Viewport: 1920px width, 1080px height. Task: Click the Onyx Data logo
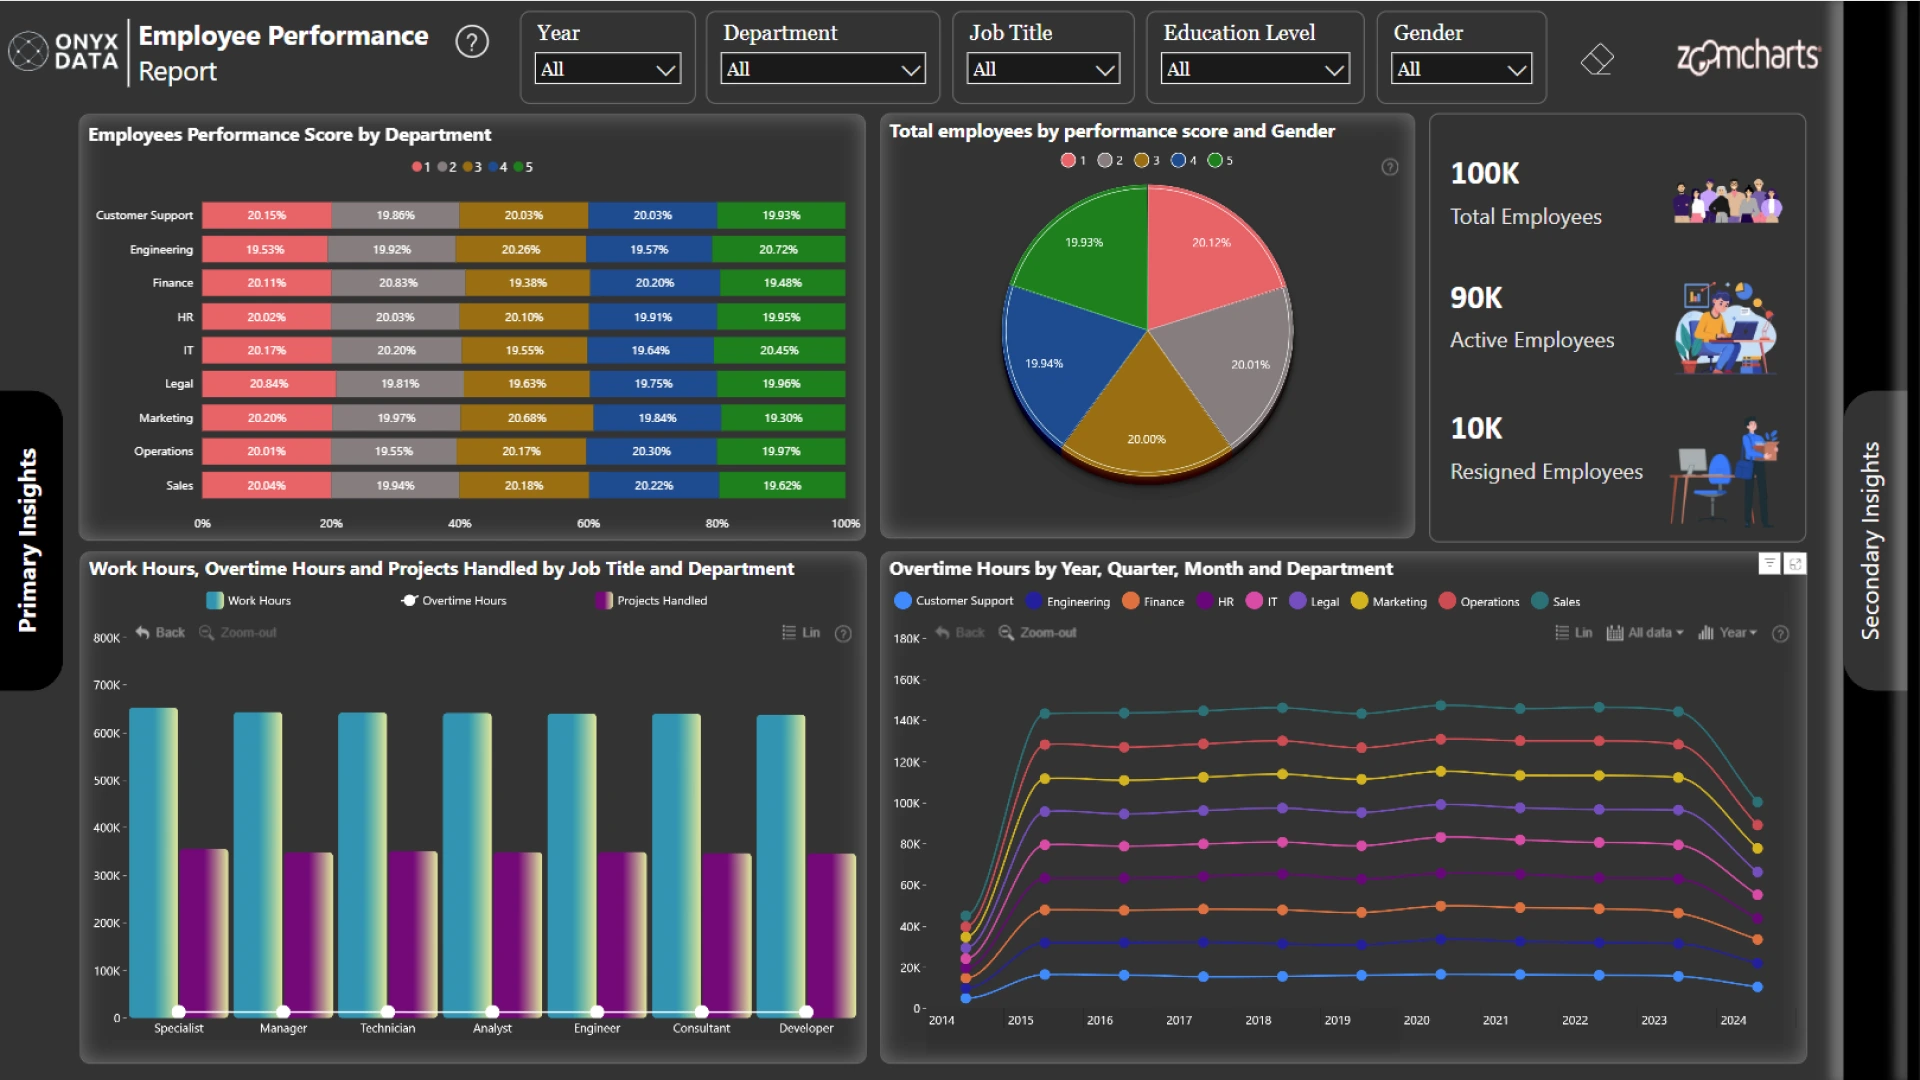63,51
